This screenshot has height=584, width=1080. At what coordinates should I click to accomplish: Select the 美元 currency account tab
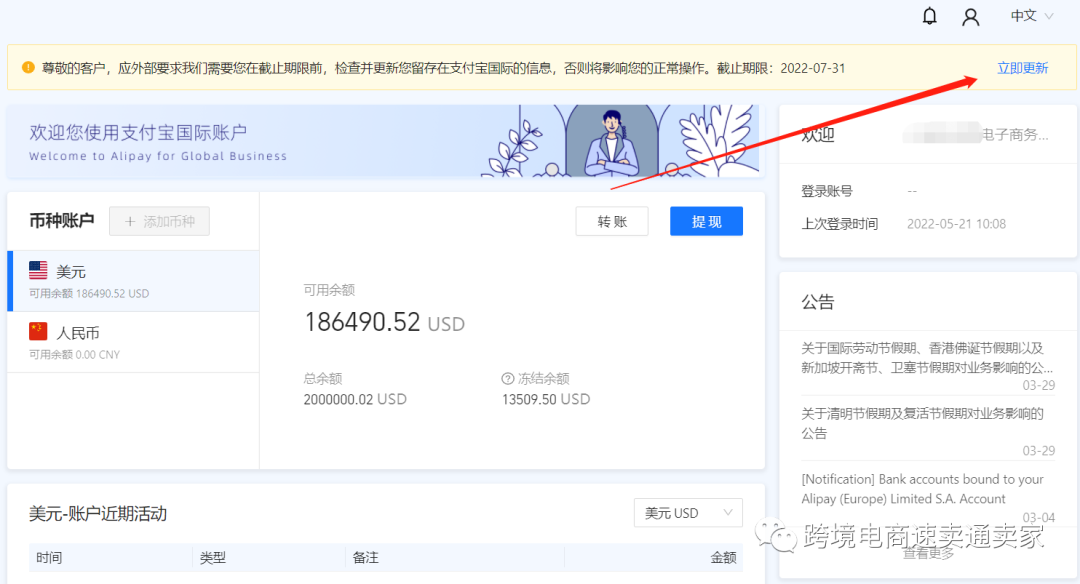[134, 281]
